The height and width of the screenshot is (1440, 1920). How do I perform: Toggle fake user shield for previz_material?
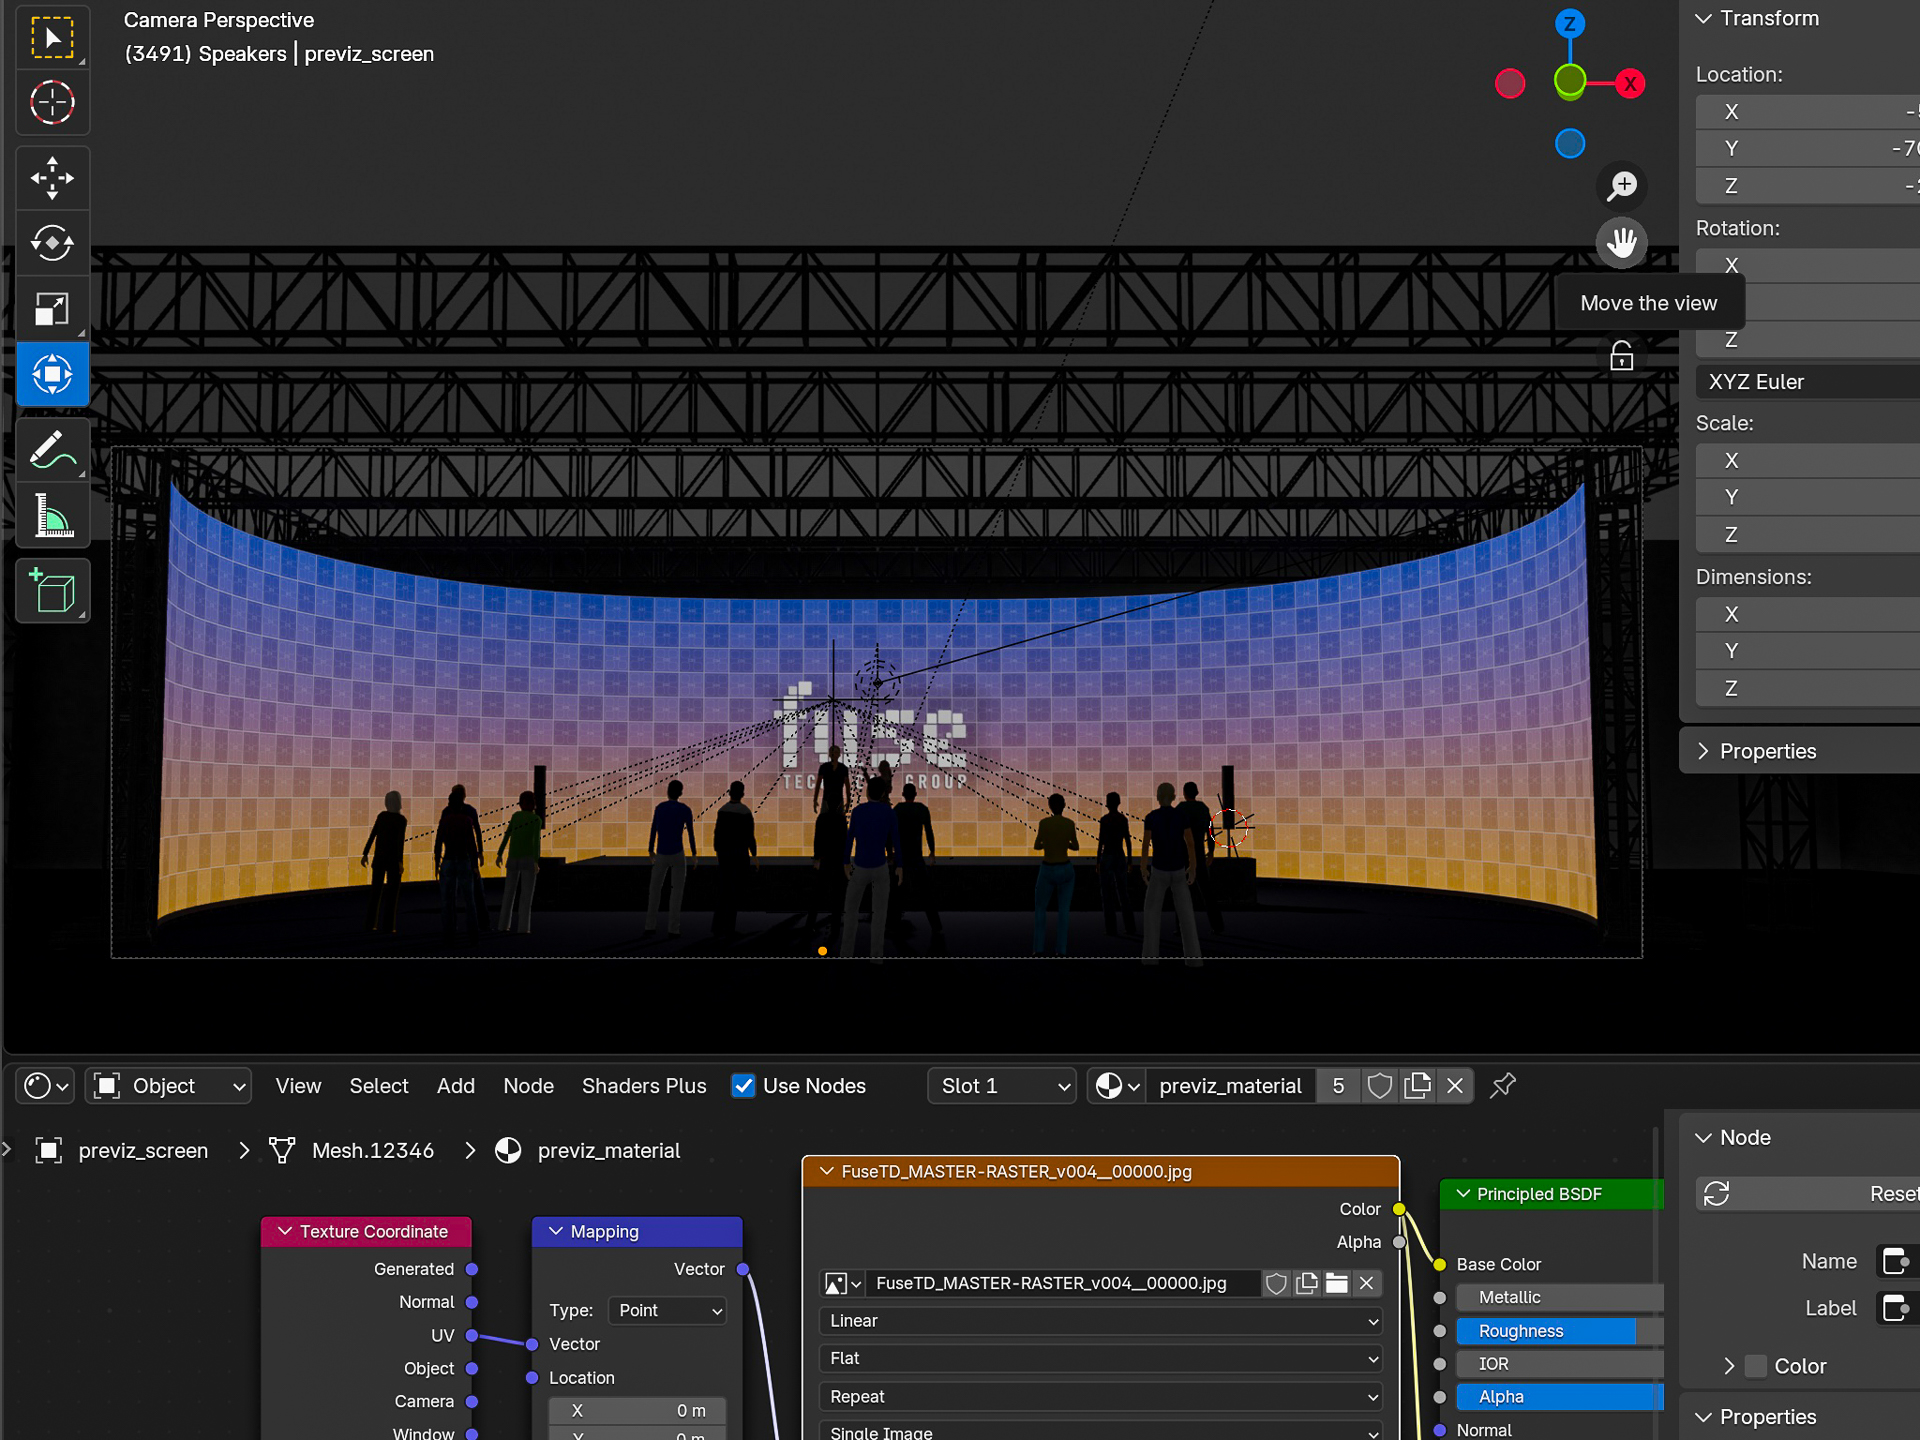[x=1379, y=1086]
